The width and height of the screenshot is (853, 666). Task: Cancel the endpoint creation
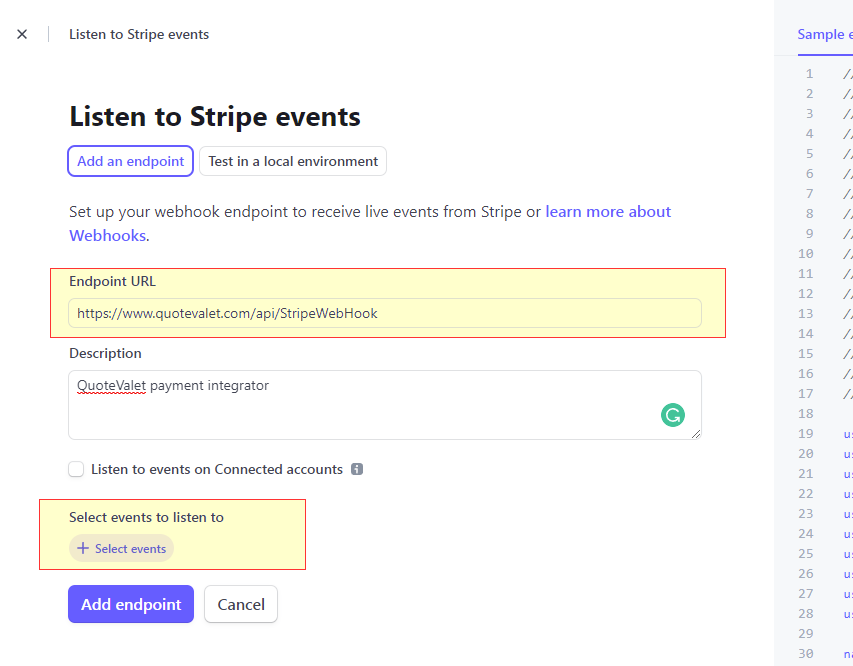click(241, 604)
